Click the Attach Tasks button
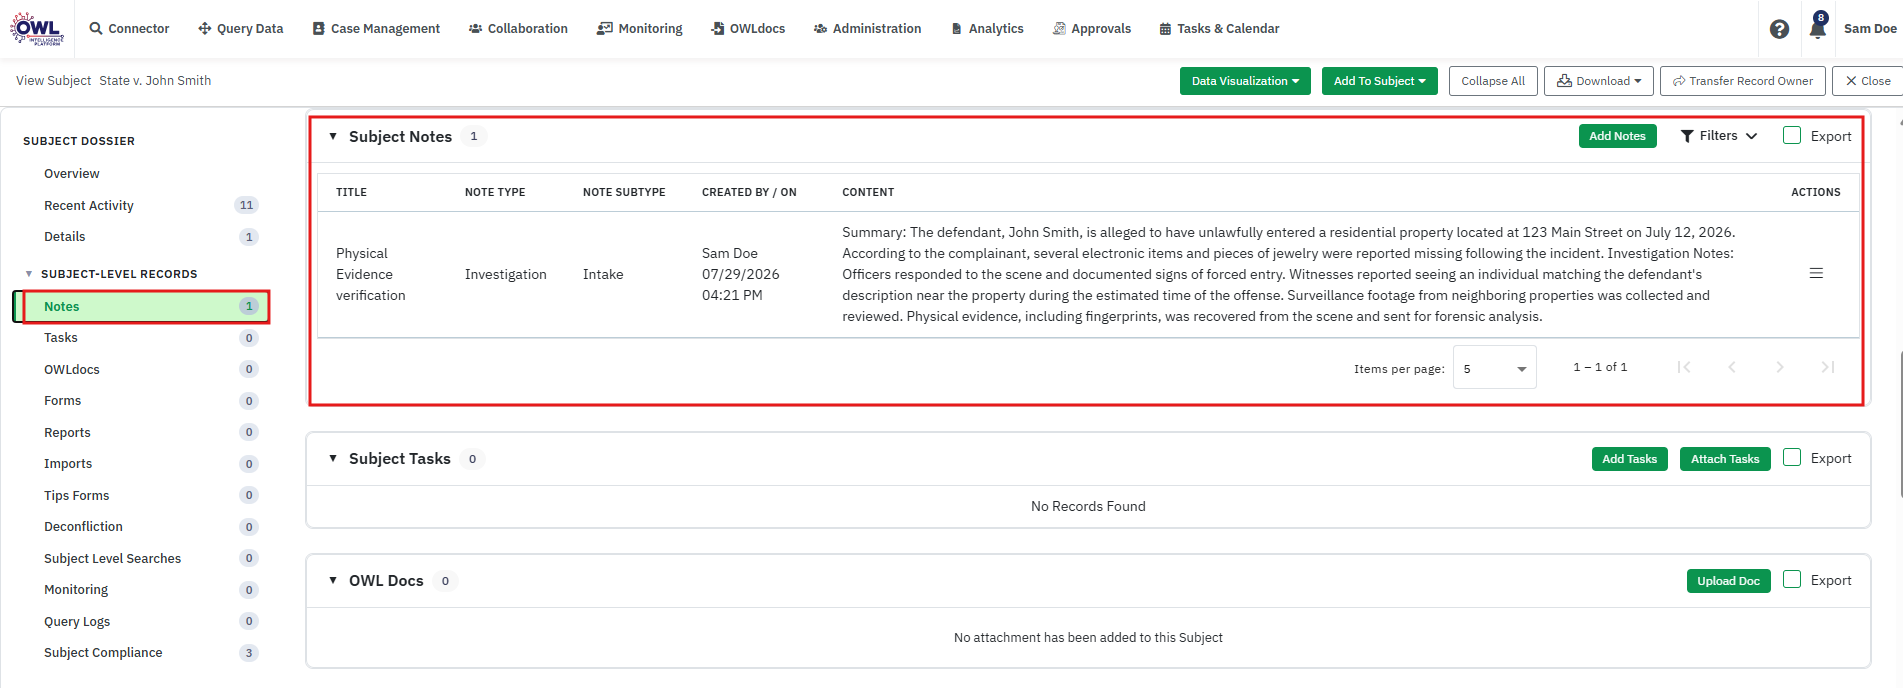 click(1725, 459)
